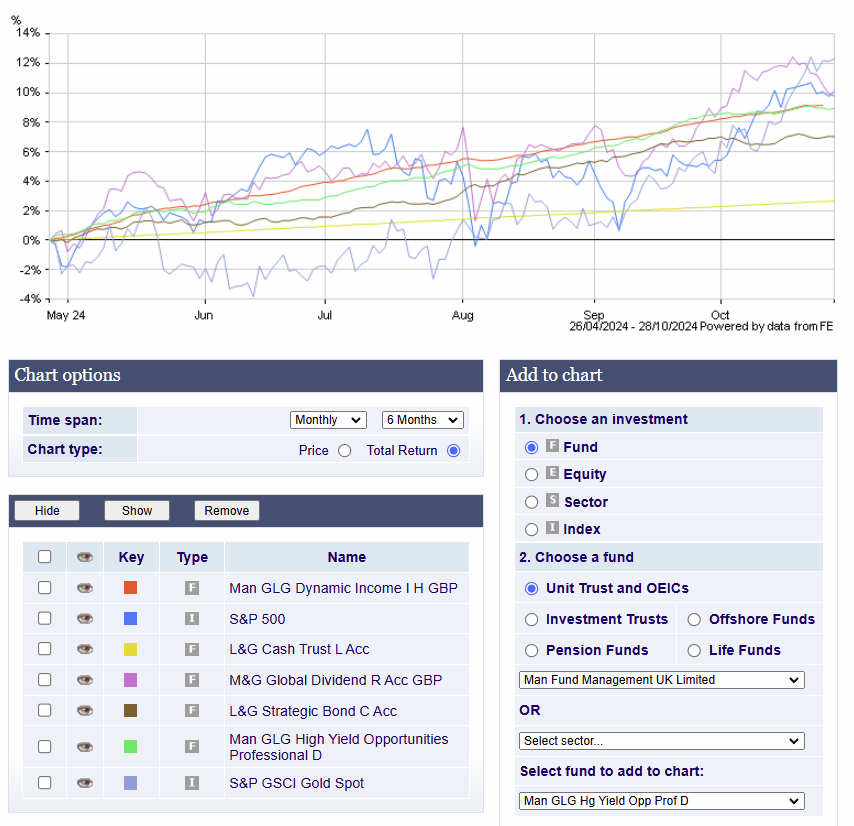This screenshot has height=826, width=854.
Task: Click the E icon next to Equity
Action: tap(552, 474)
